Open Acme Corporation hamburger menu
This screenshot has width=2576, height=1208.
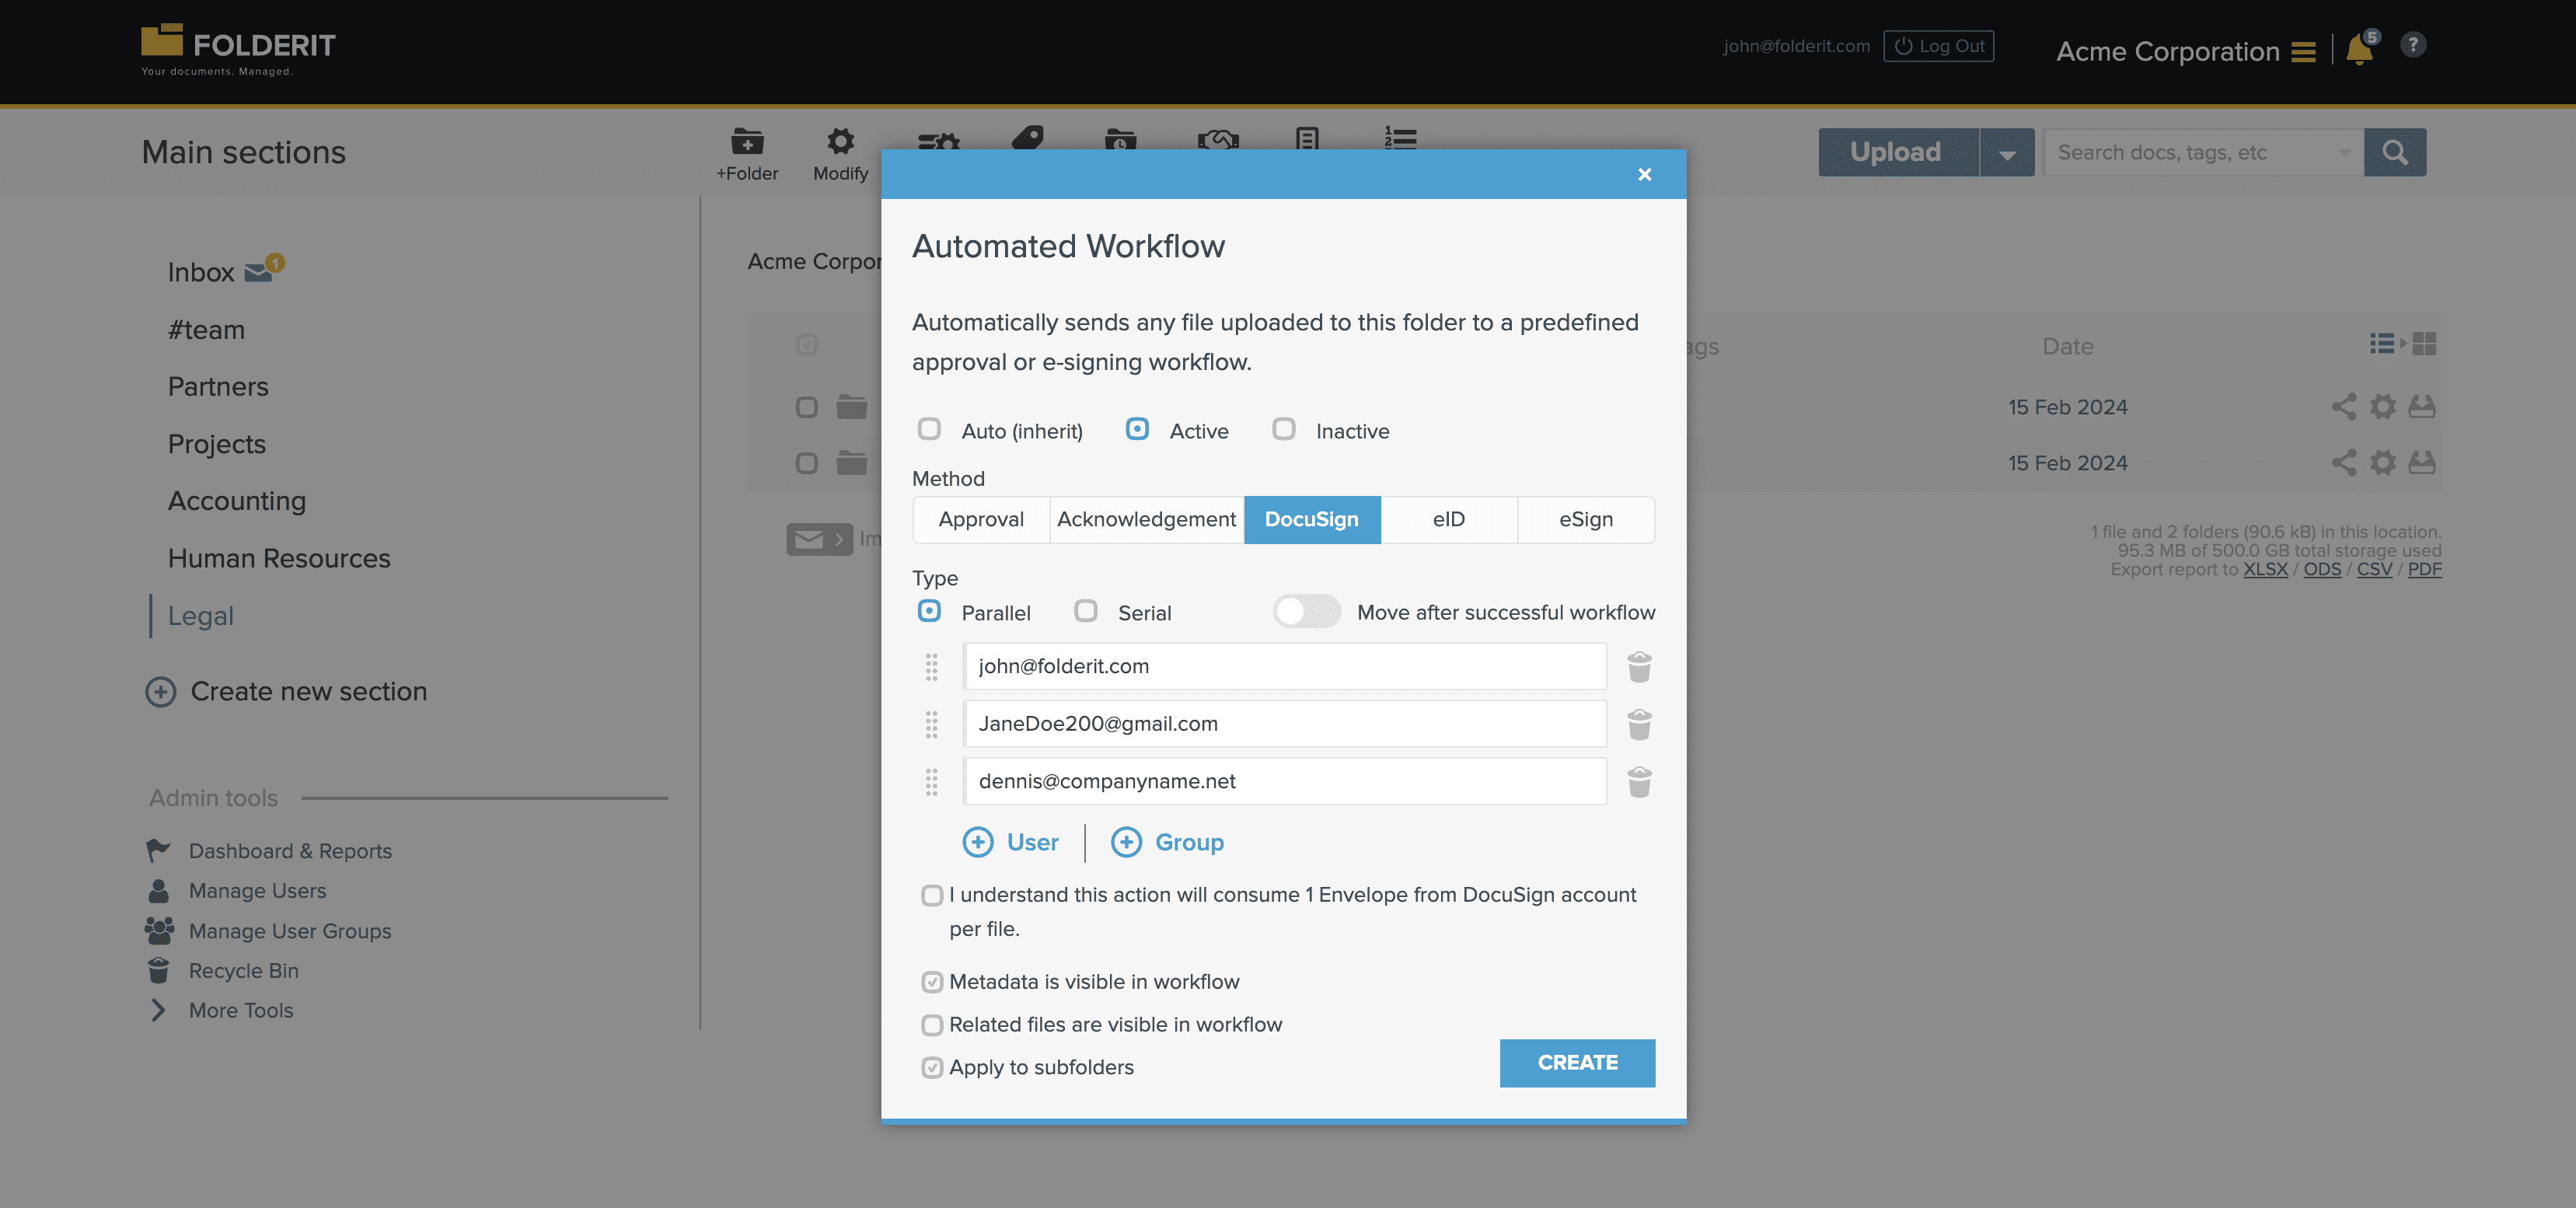tap(2303, 52)
